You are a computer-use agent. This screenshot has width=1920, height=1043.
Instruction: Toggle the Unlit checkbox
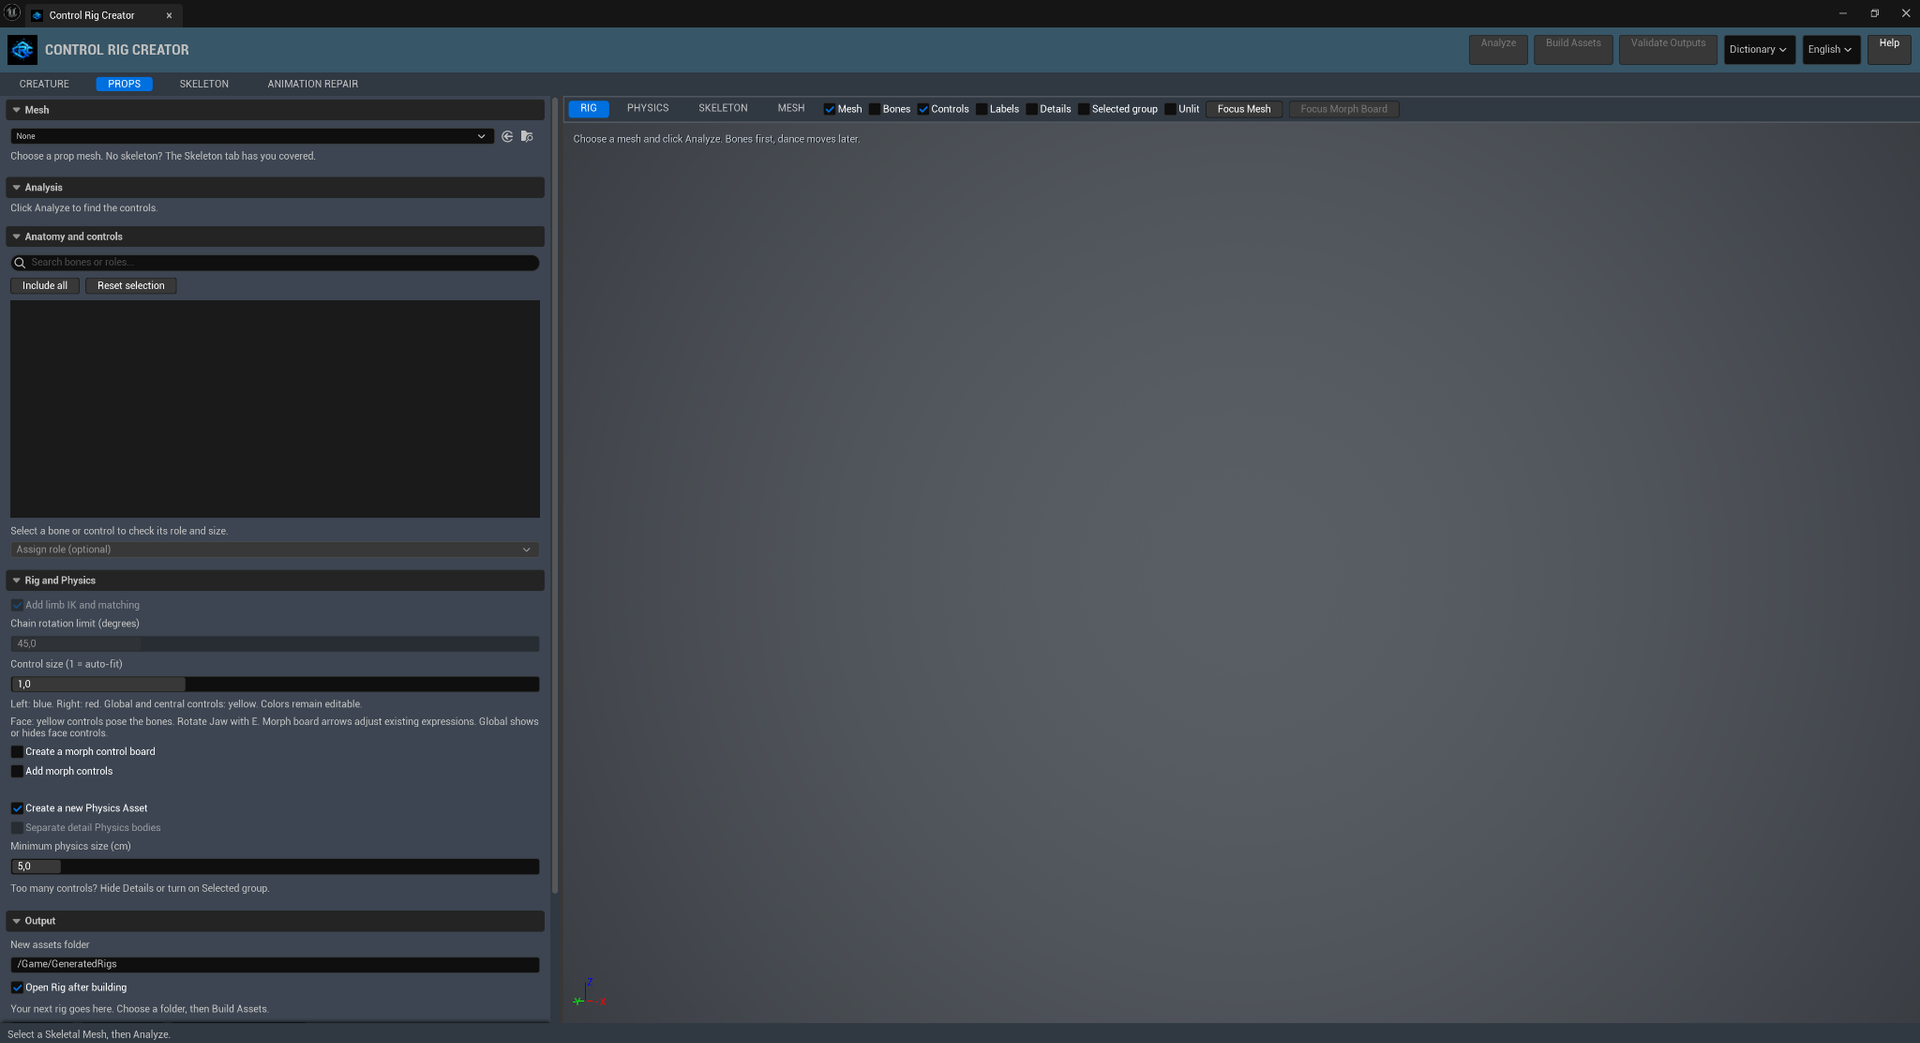click(1170, 109)
